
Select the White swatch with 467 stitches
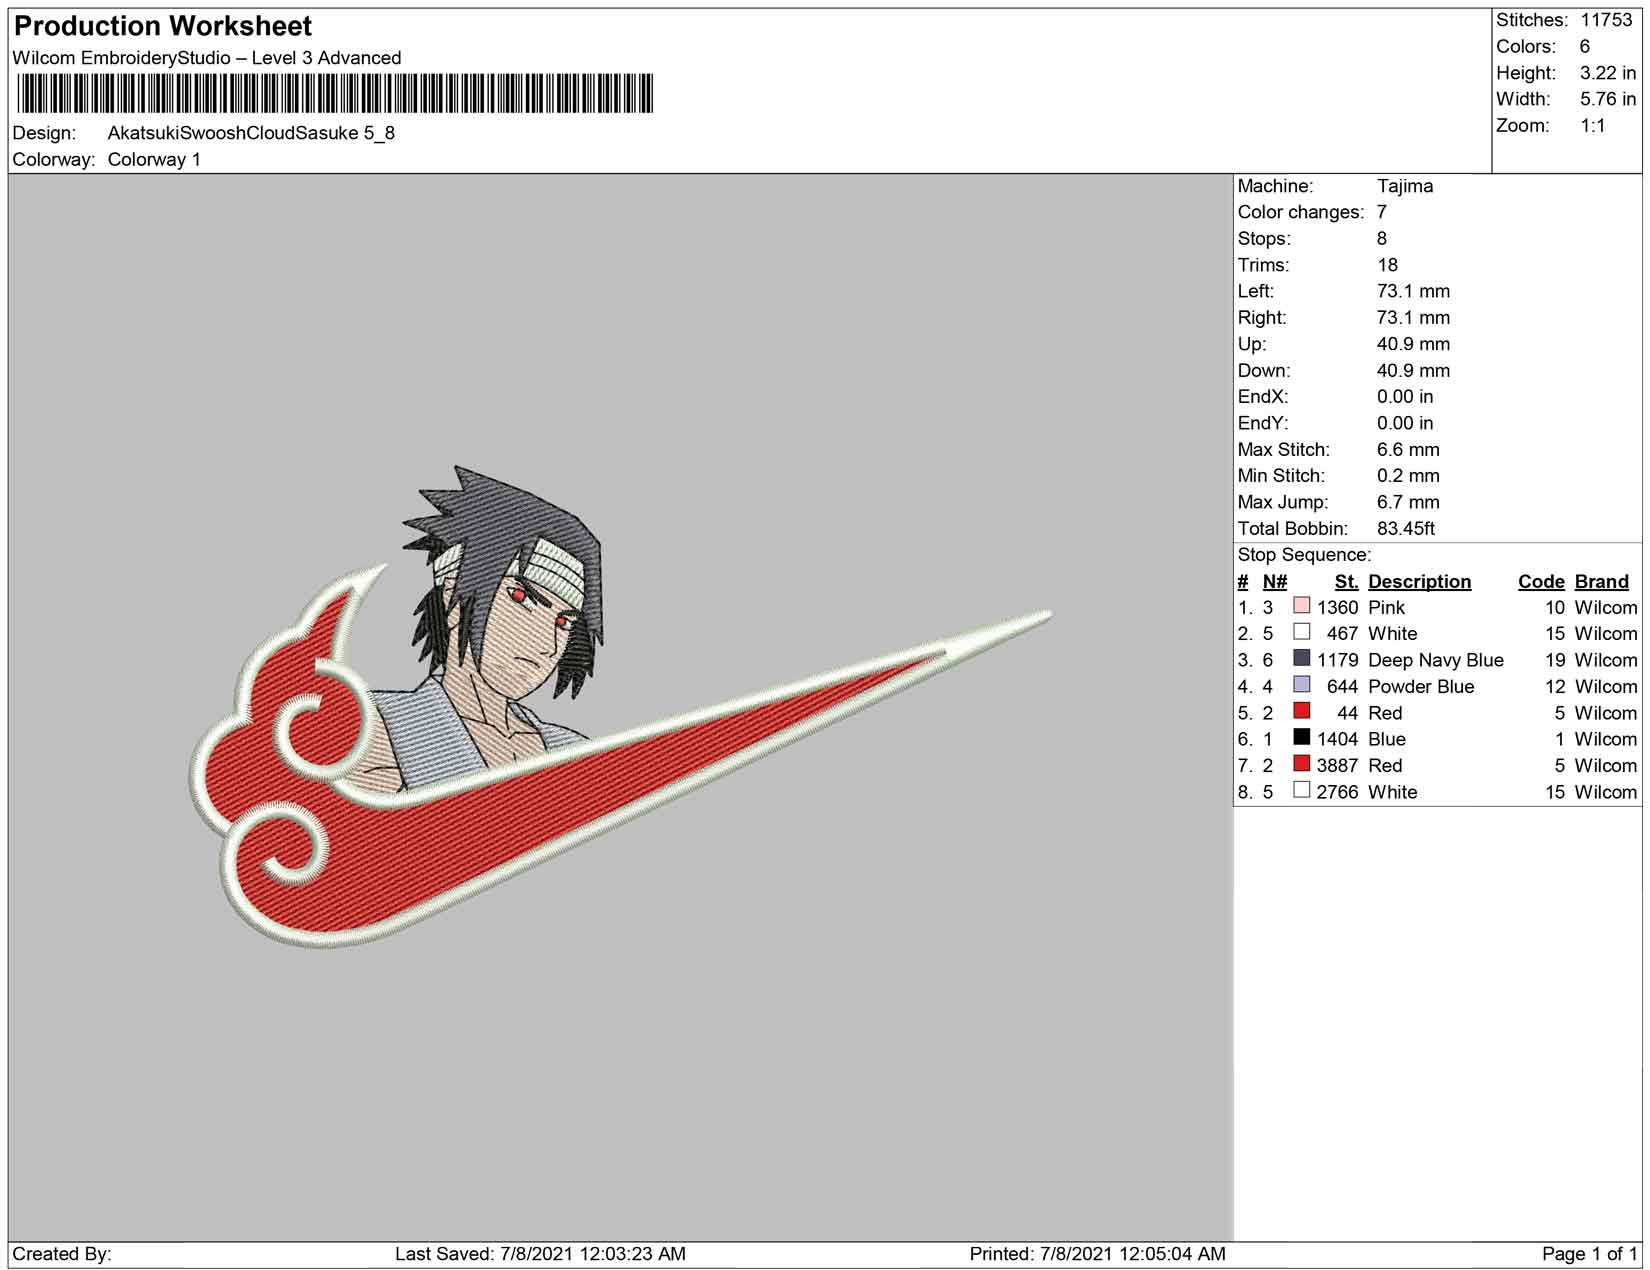(x=1301, y=632)
